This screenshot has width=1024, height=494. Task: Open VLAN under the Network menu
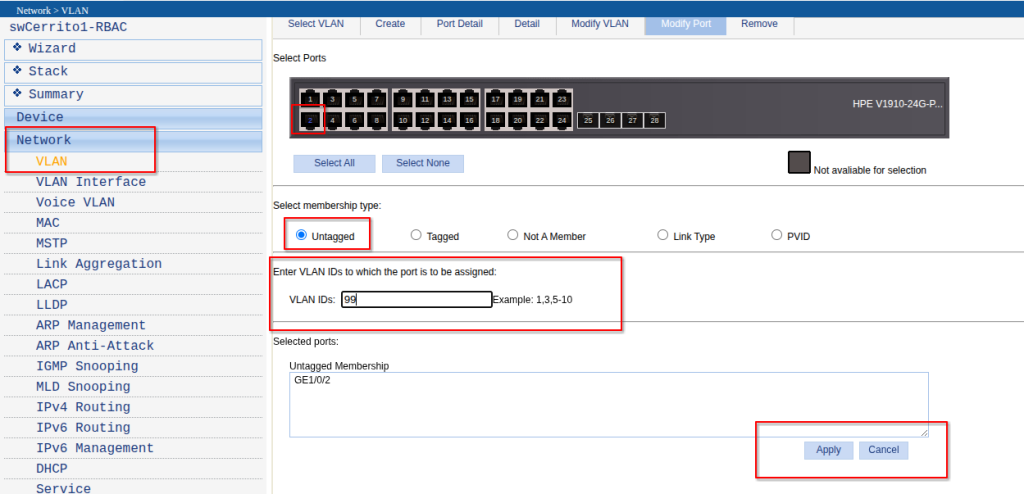(x=52, y=161)
